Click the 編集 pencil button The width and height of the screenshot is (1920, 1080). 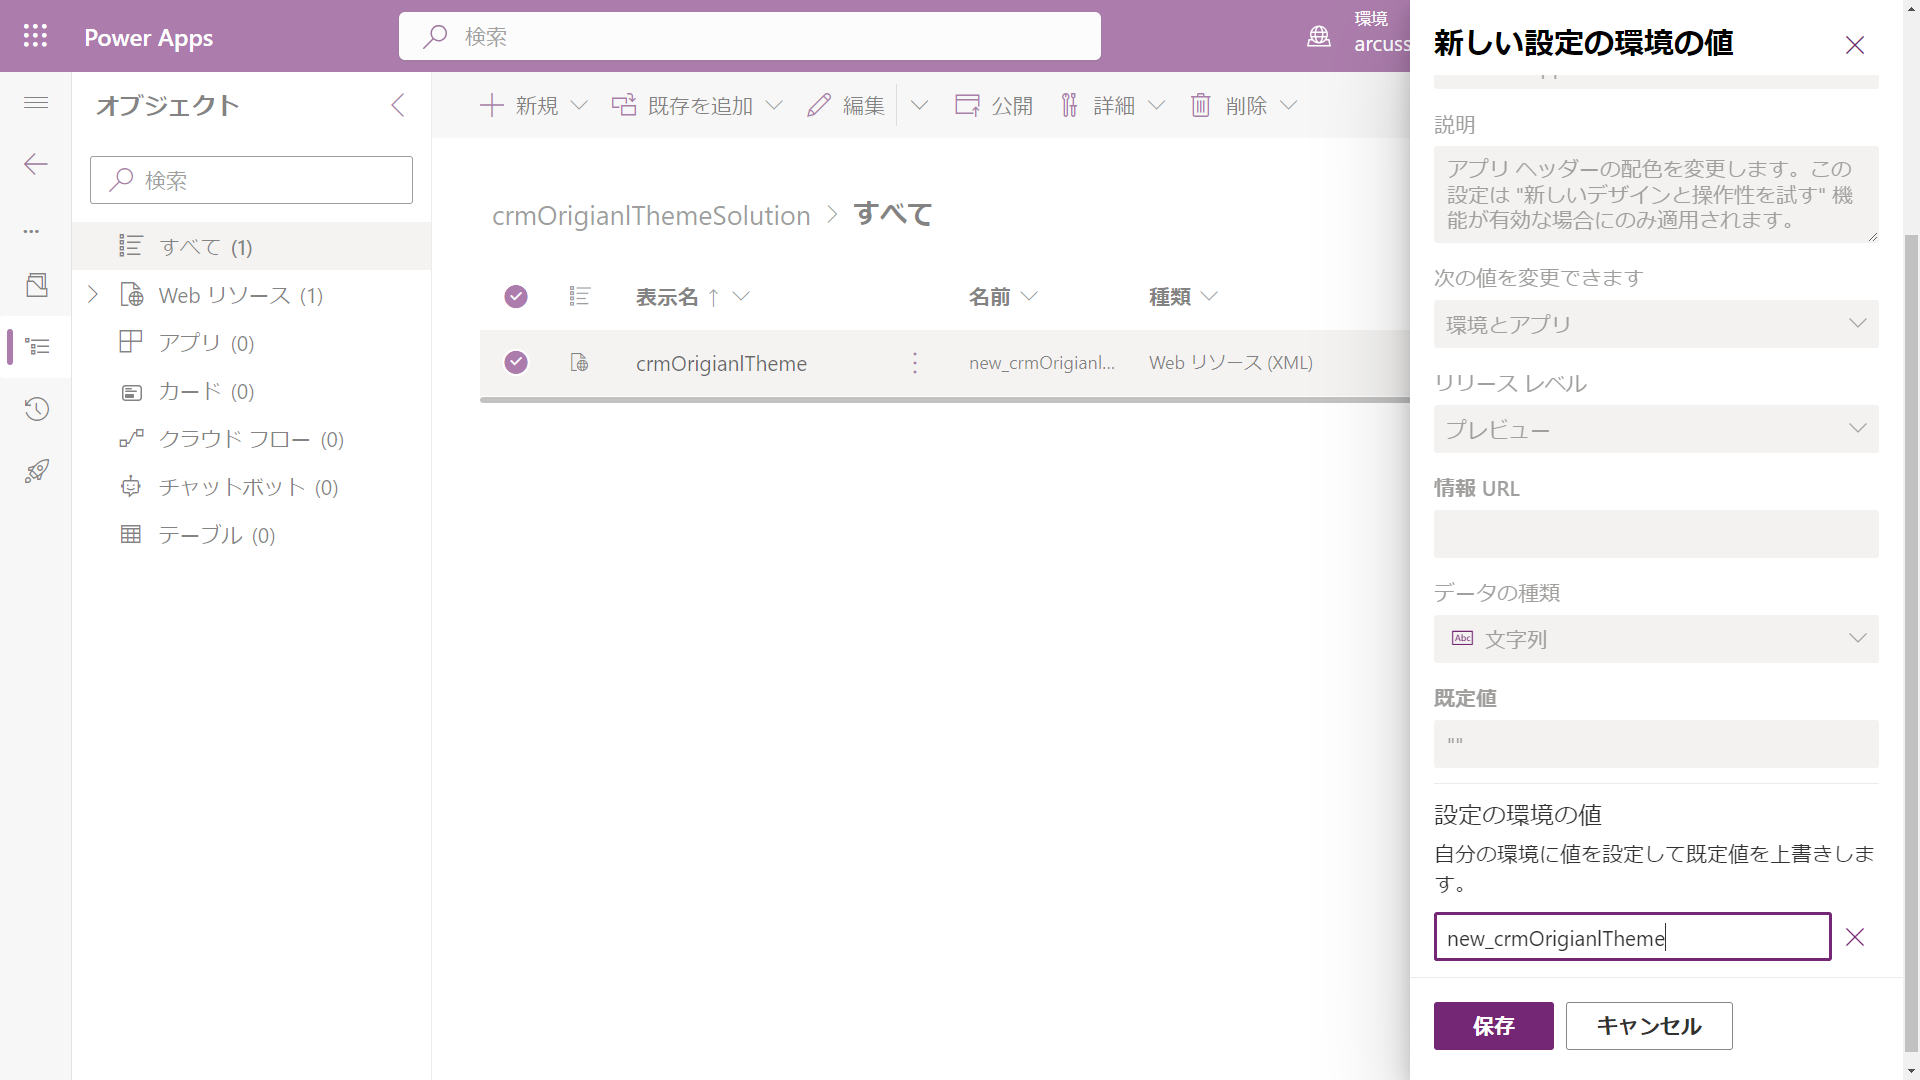tap(846, 105)
